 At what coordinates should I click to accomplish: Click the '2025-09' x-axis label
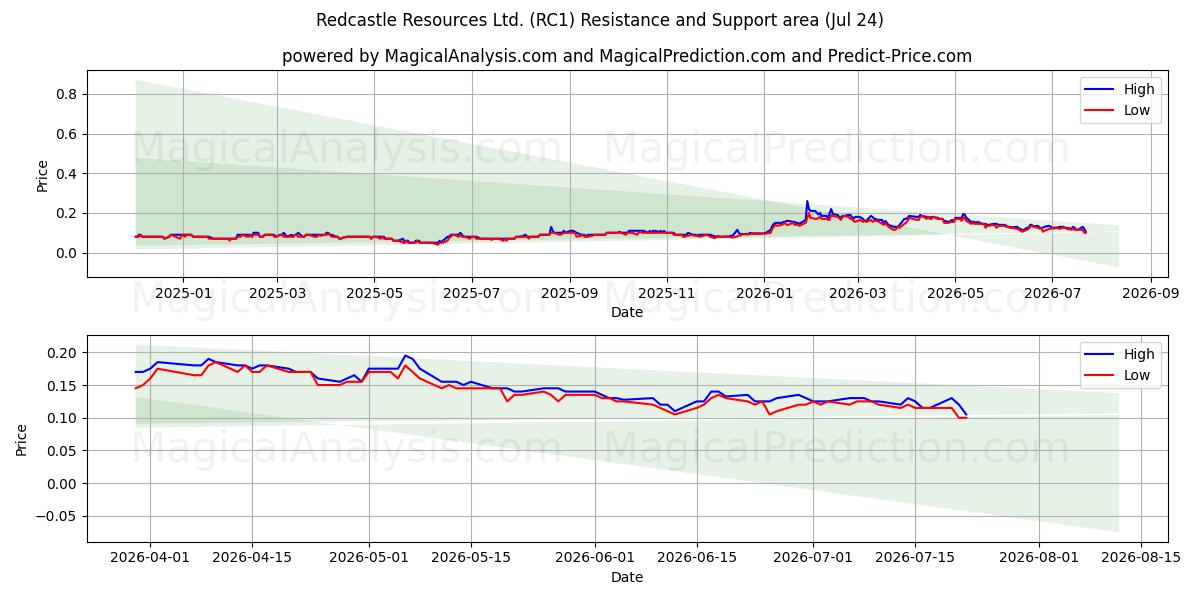pyautogui.click(x=570, y=294)
